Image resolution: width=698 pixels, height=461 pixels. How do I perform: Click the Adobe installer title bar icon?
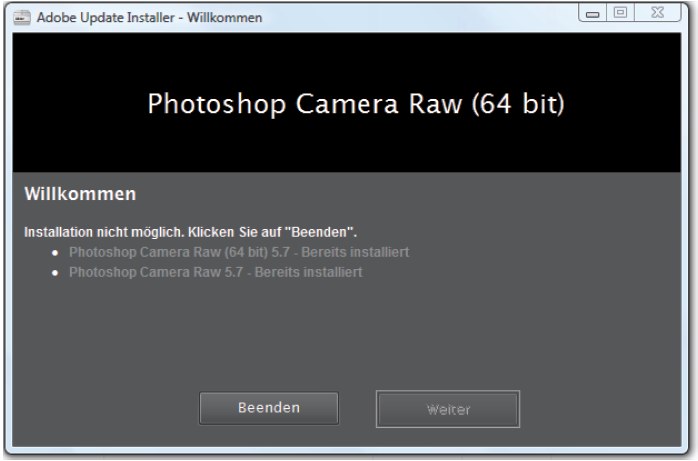(22, 18)
